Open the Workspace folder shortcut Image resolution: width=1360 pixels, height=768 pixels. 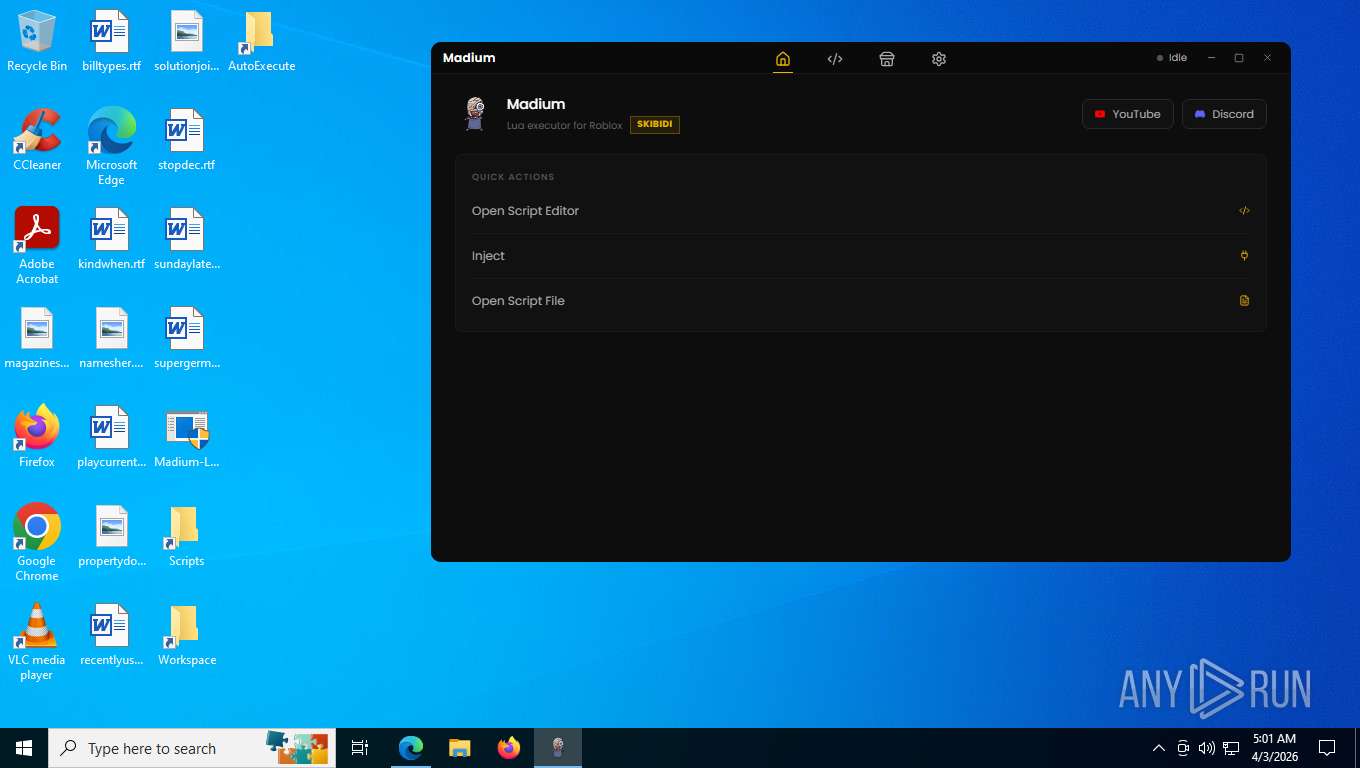pos(186,635)
